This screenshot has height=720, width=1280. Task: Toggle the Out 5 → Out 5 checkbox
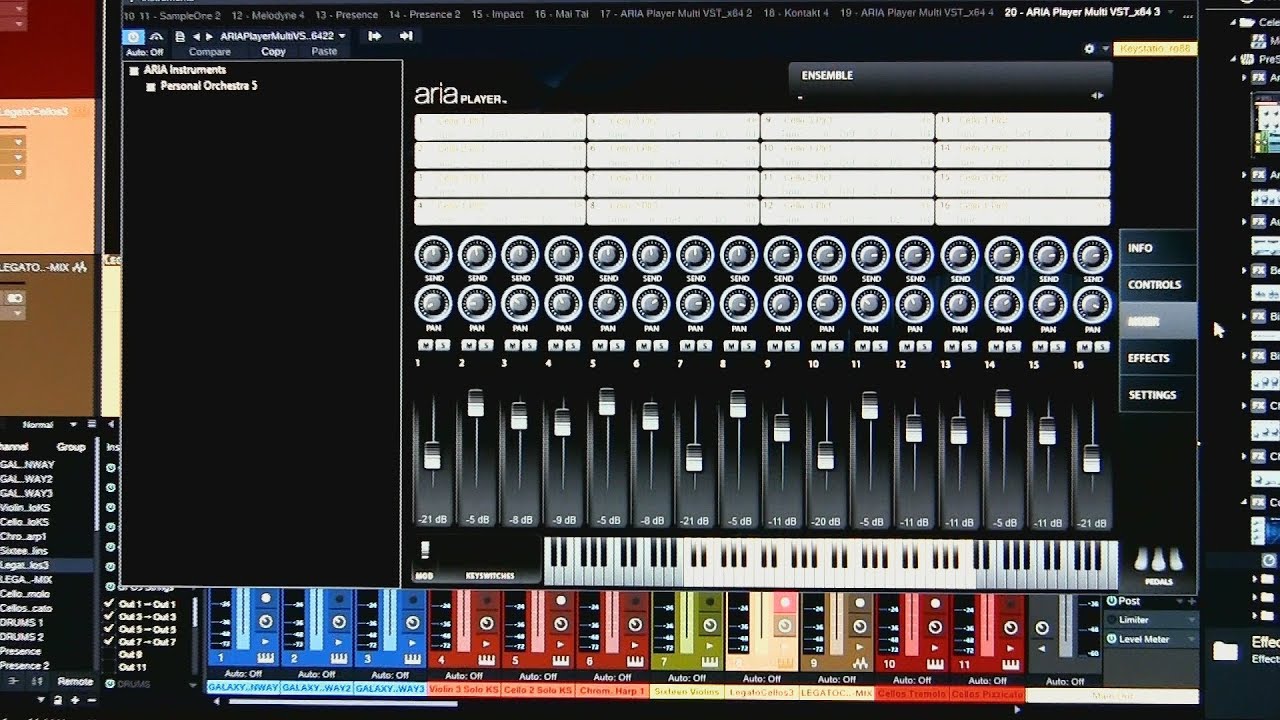coord(110,629)
